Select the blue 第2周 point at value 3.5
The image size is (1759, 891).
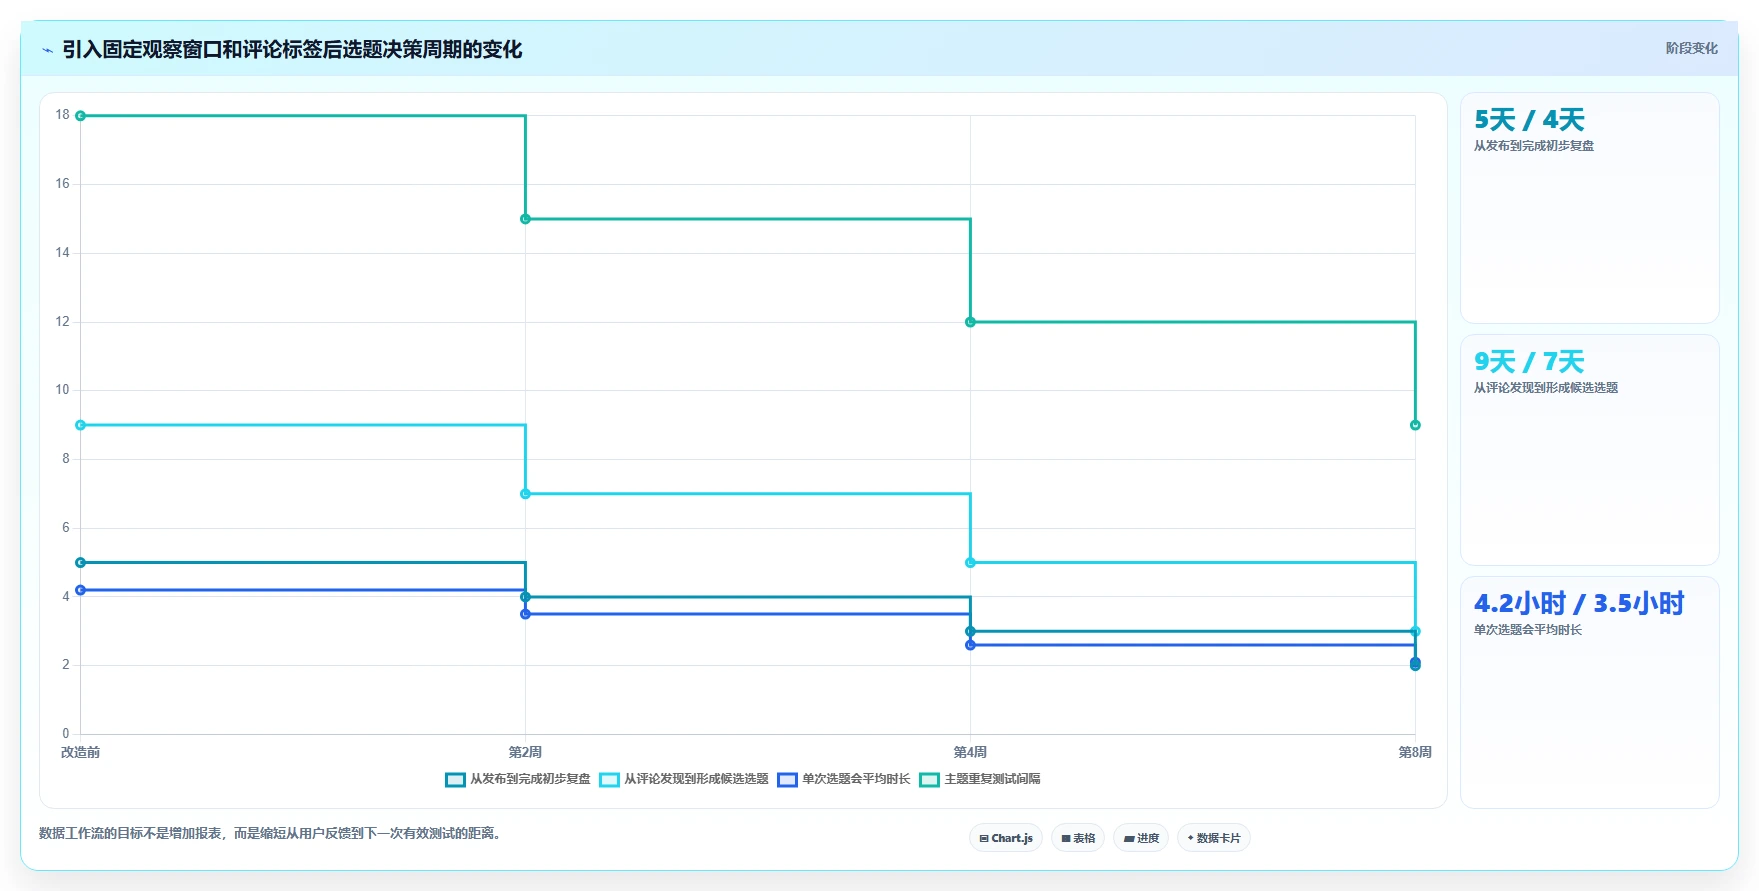click(525, 614)
